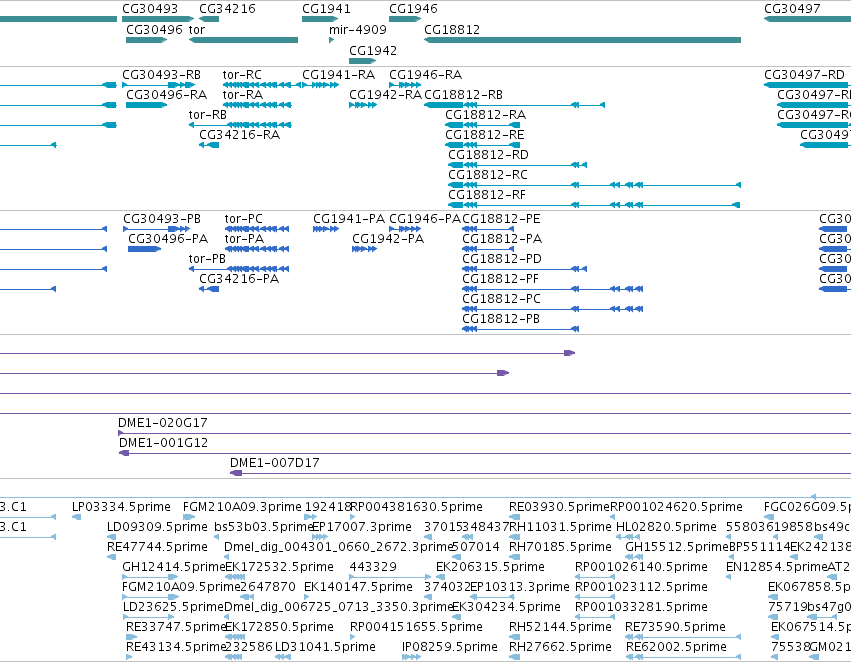This screenshot has height=662, width=851.
Task: Click the CG18812-PD protein label
Action: 501,259
